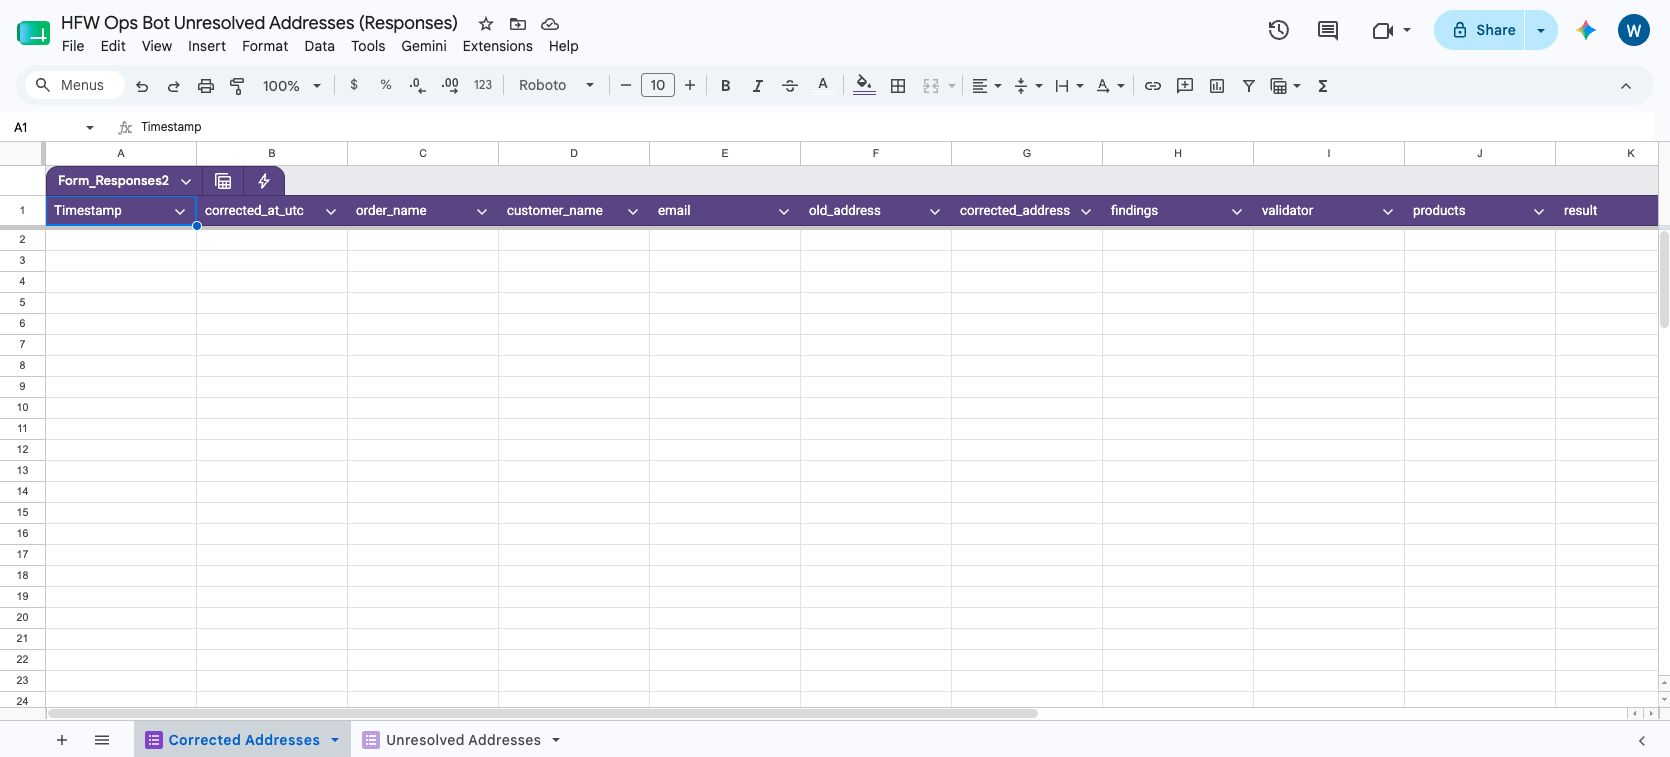Click the Move to folder icon
The height and width of the screenshot is (757, 1670).
(518, 23)
